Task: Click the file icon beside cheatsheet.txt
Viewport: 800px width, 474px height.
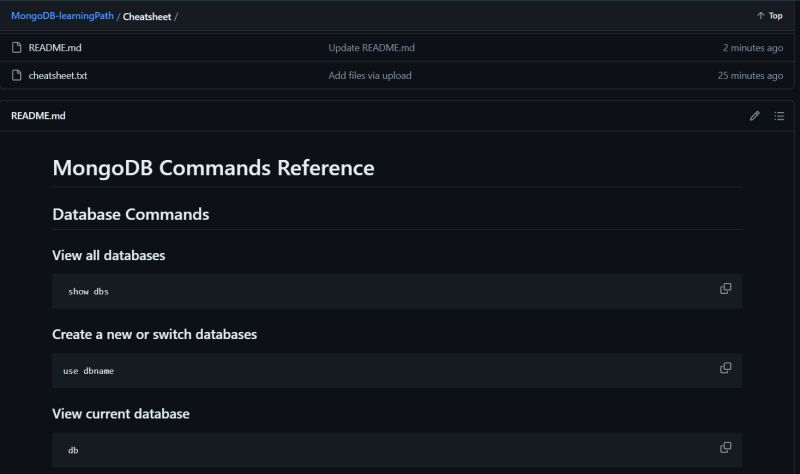Action: (17, 76)
